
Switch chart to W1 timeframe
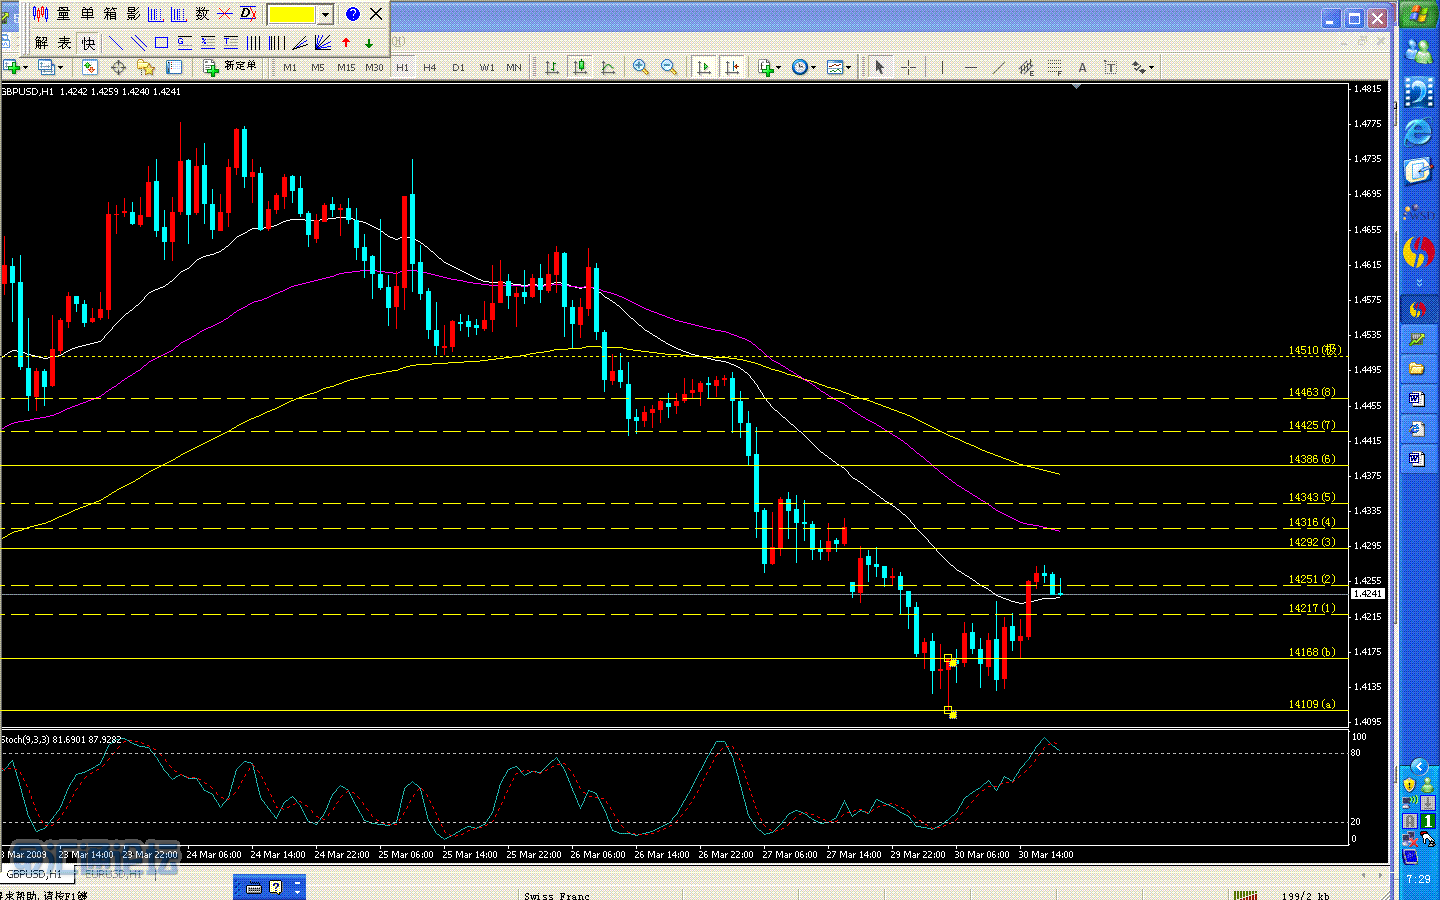[x=487, y=68]
